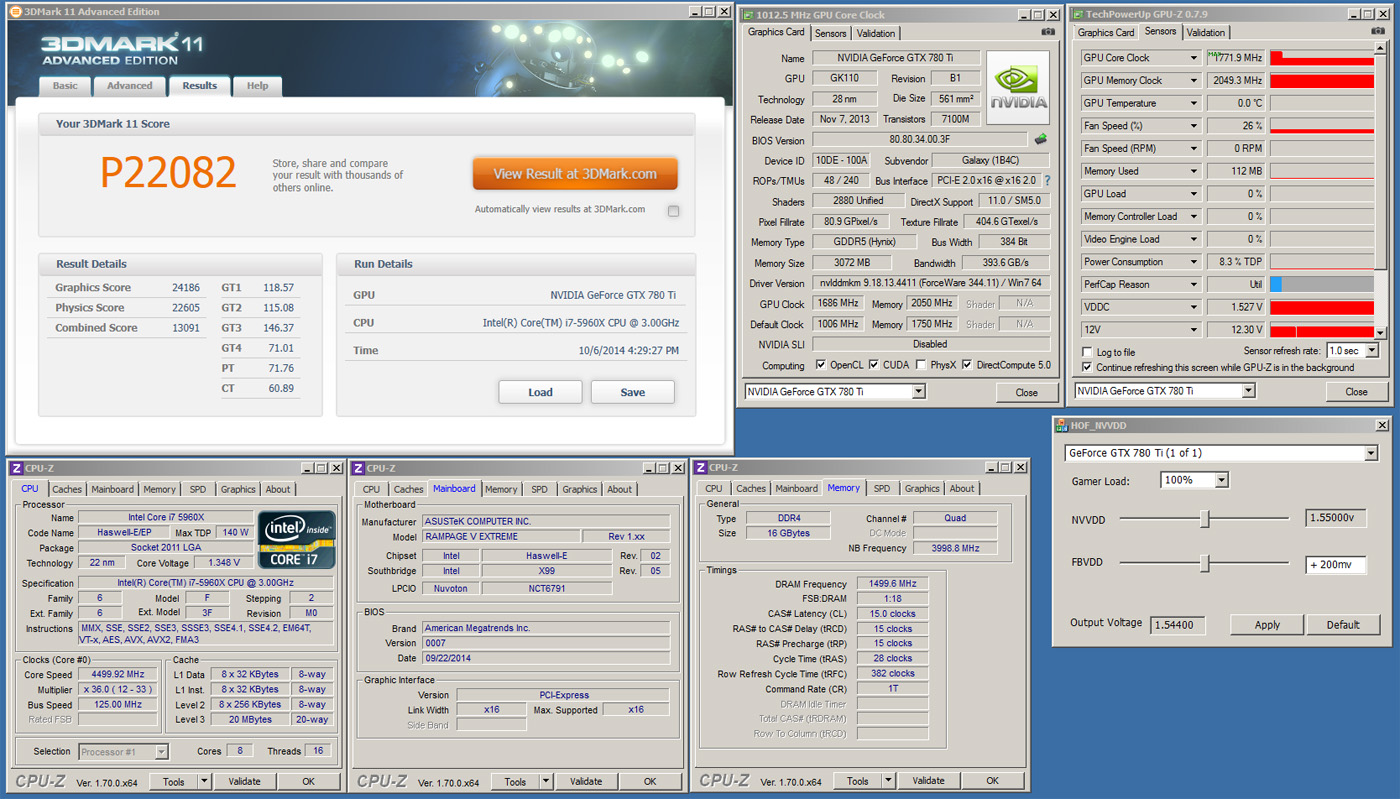The image size is (1400, 799).
Task: Click the VDDC sensor graph bar
Action: (x=1322, y=307)
